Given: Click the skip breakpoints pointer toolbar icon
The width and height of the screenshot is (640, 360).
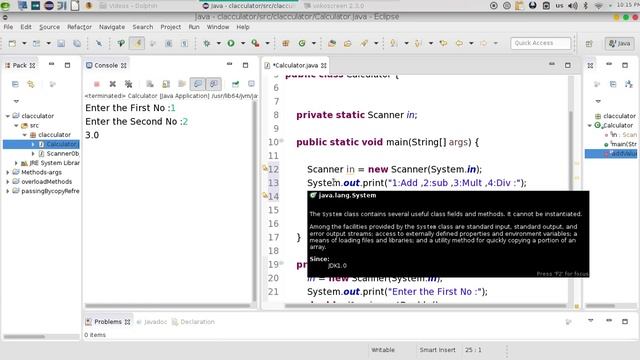Looking at the screenshot, I should pos(99,43).
